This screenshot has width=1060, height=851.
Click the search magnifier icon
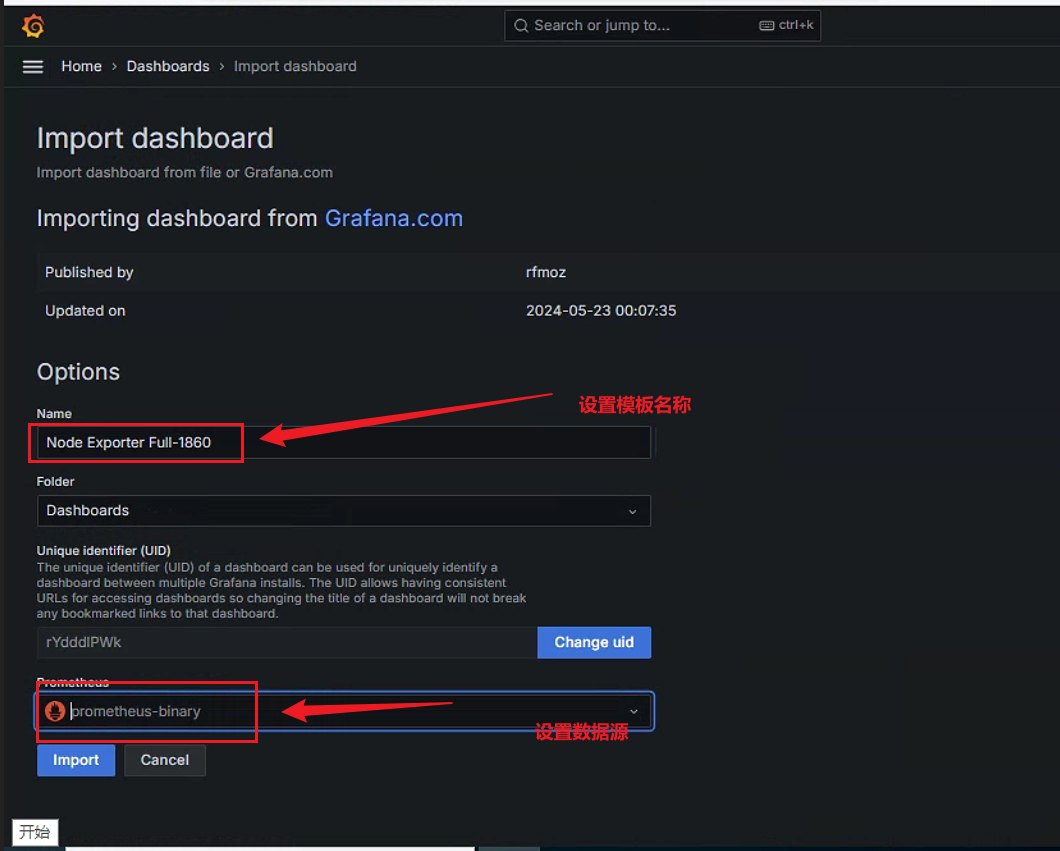click(521, 26)
